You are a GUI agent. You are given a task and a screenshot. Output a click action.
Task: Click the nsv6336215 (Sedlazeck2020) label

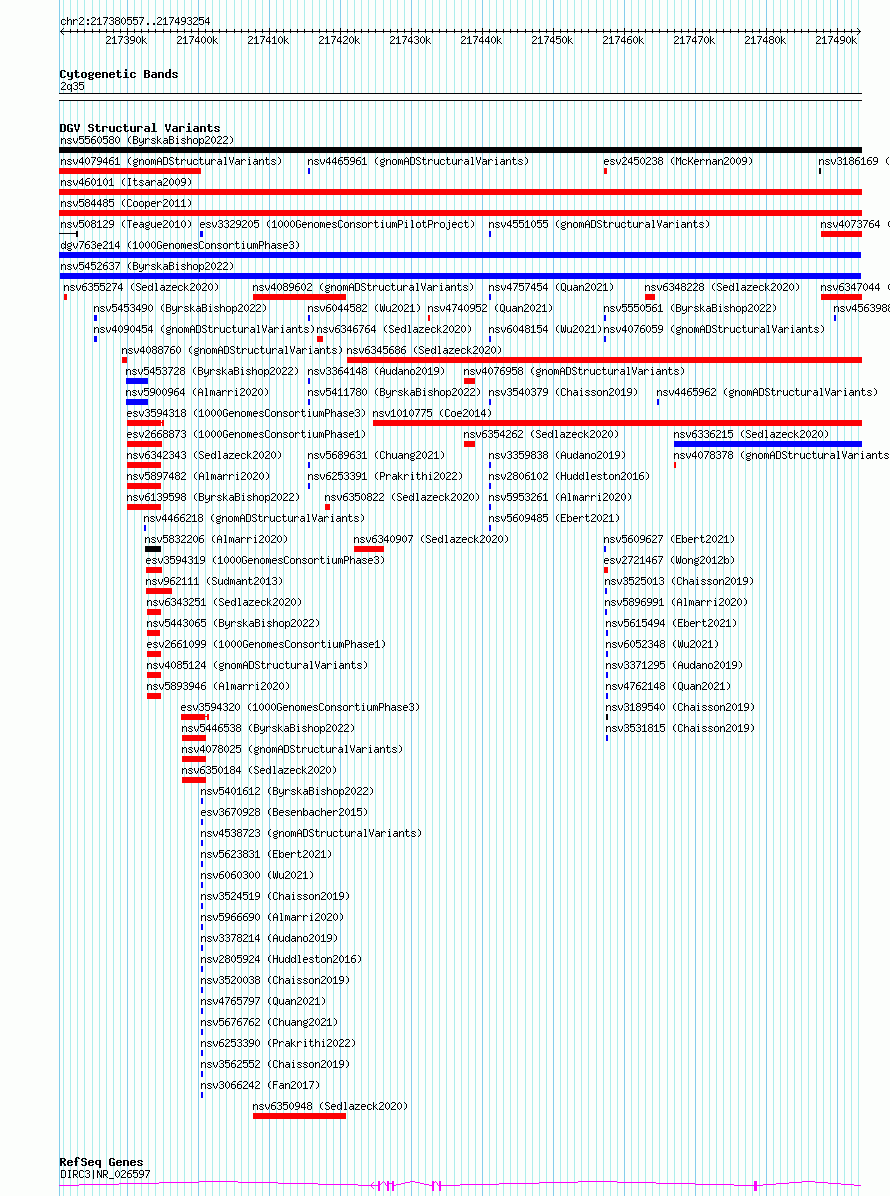click(x=751, y=434)
